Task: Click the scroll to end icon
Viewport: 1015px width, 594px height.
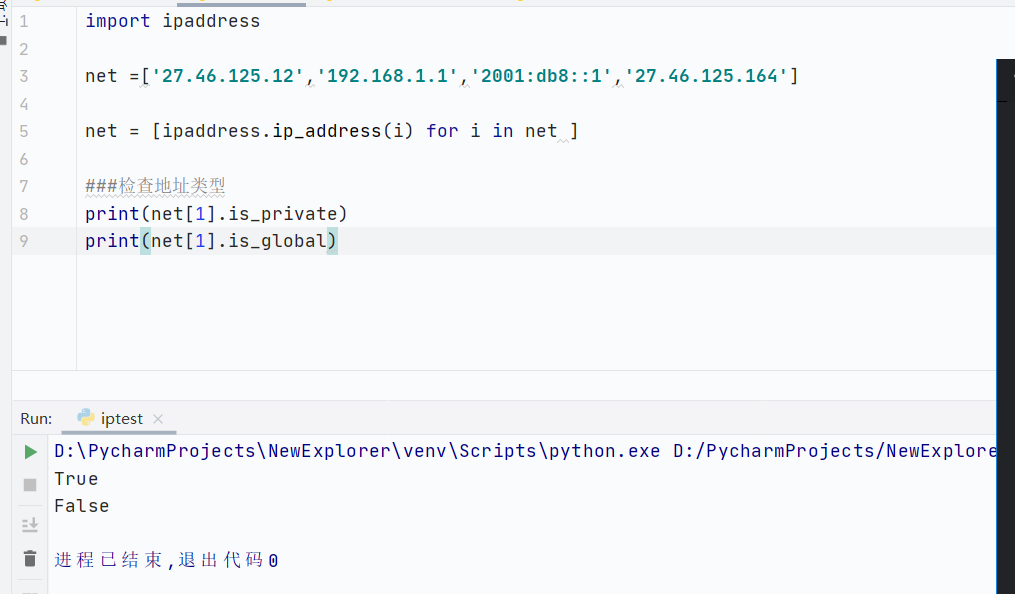Action: [x=30, y=525]
